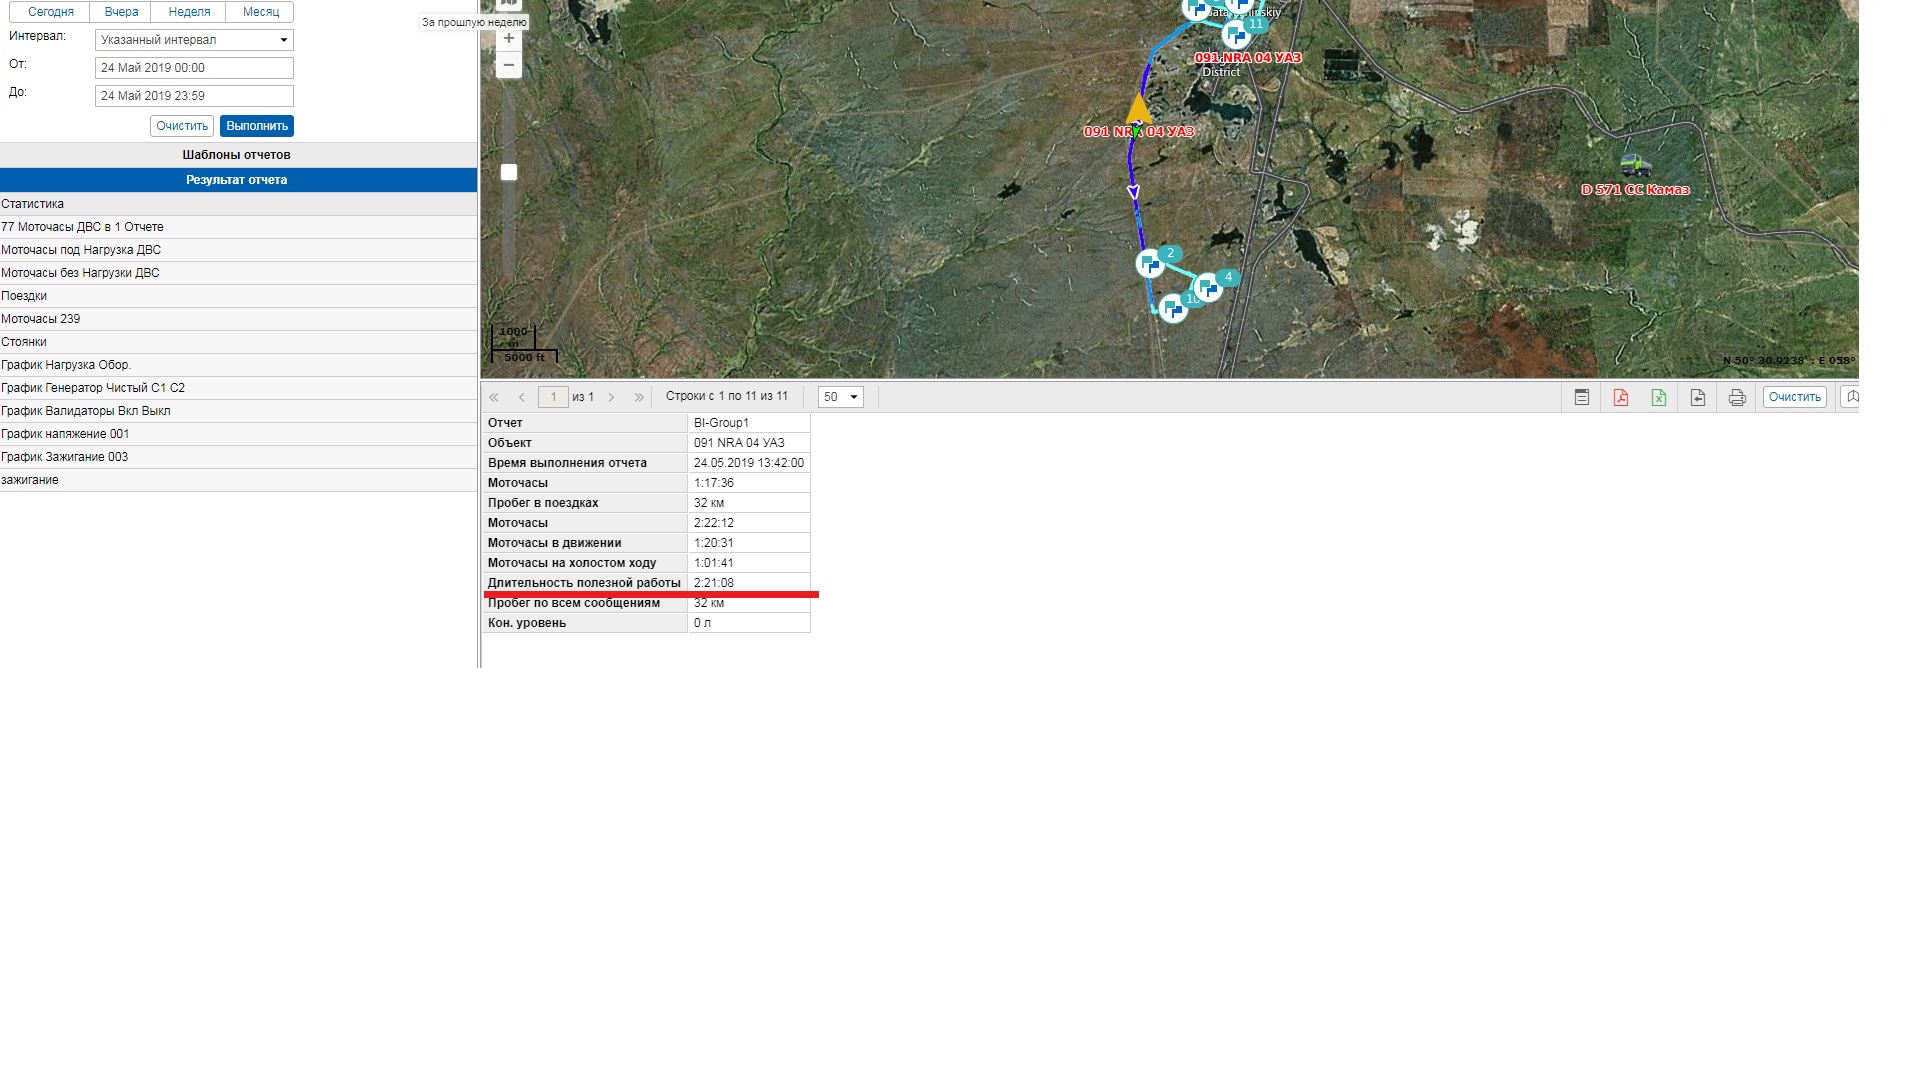Viewport: 1920px width, 1080px height.
Task: Click the export to file icon
Action: (x=1698, y=398)
